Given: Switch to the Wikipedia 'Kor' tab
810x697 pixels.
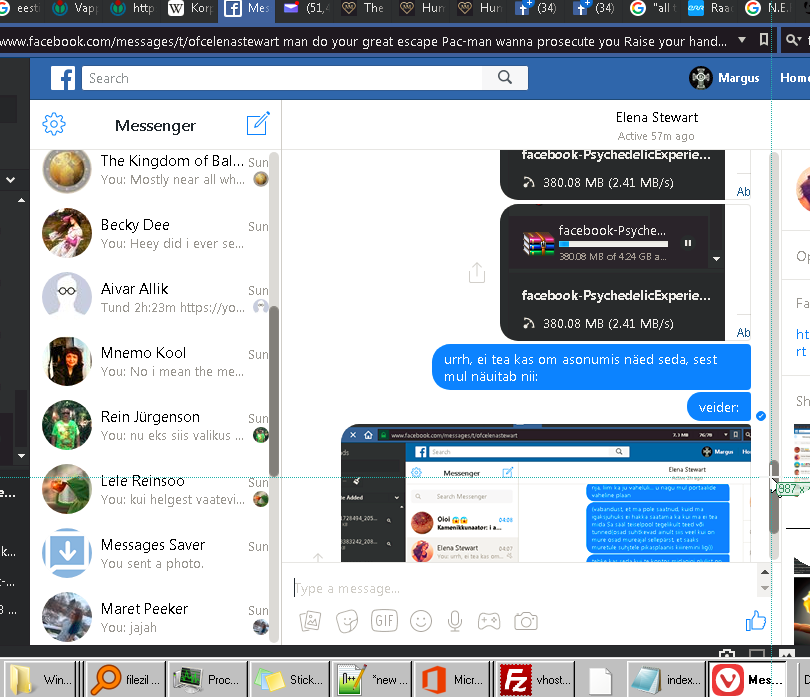Looking at the screenshot, I should 190,8.
